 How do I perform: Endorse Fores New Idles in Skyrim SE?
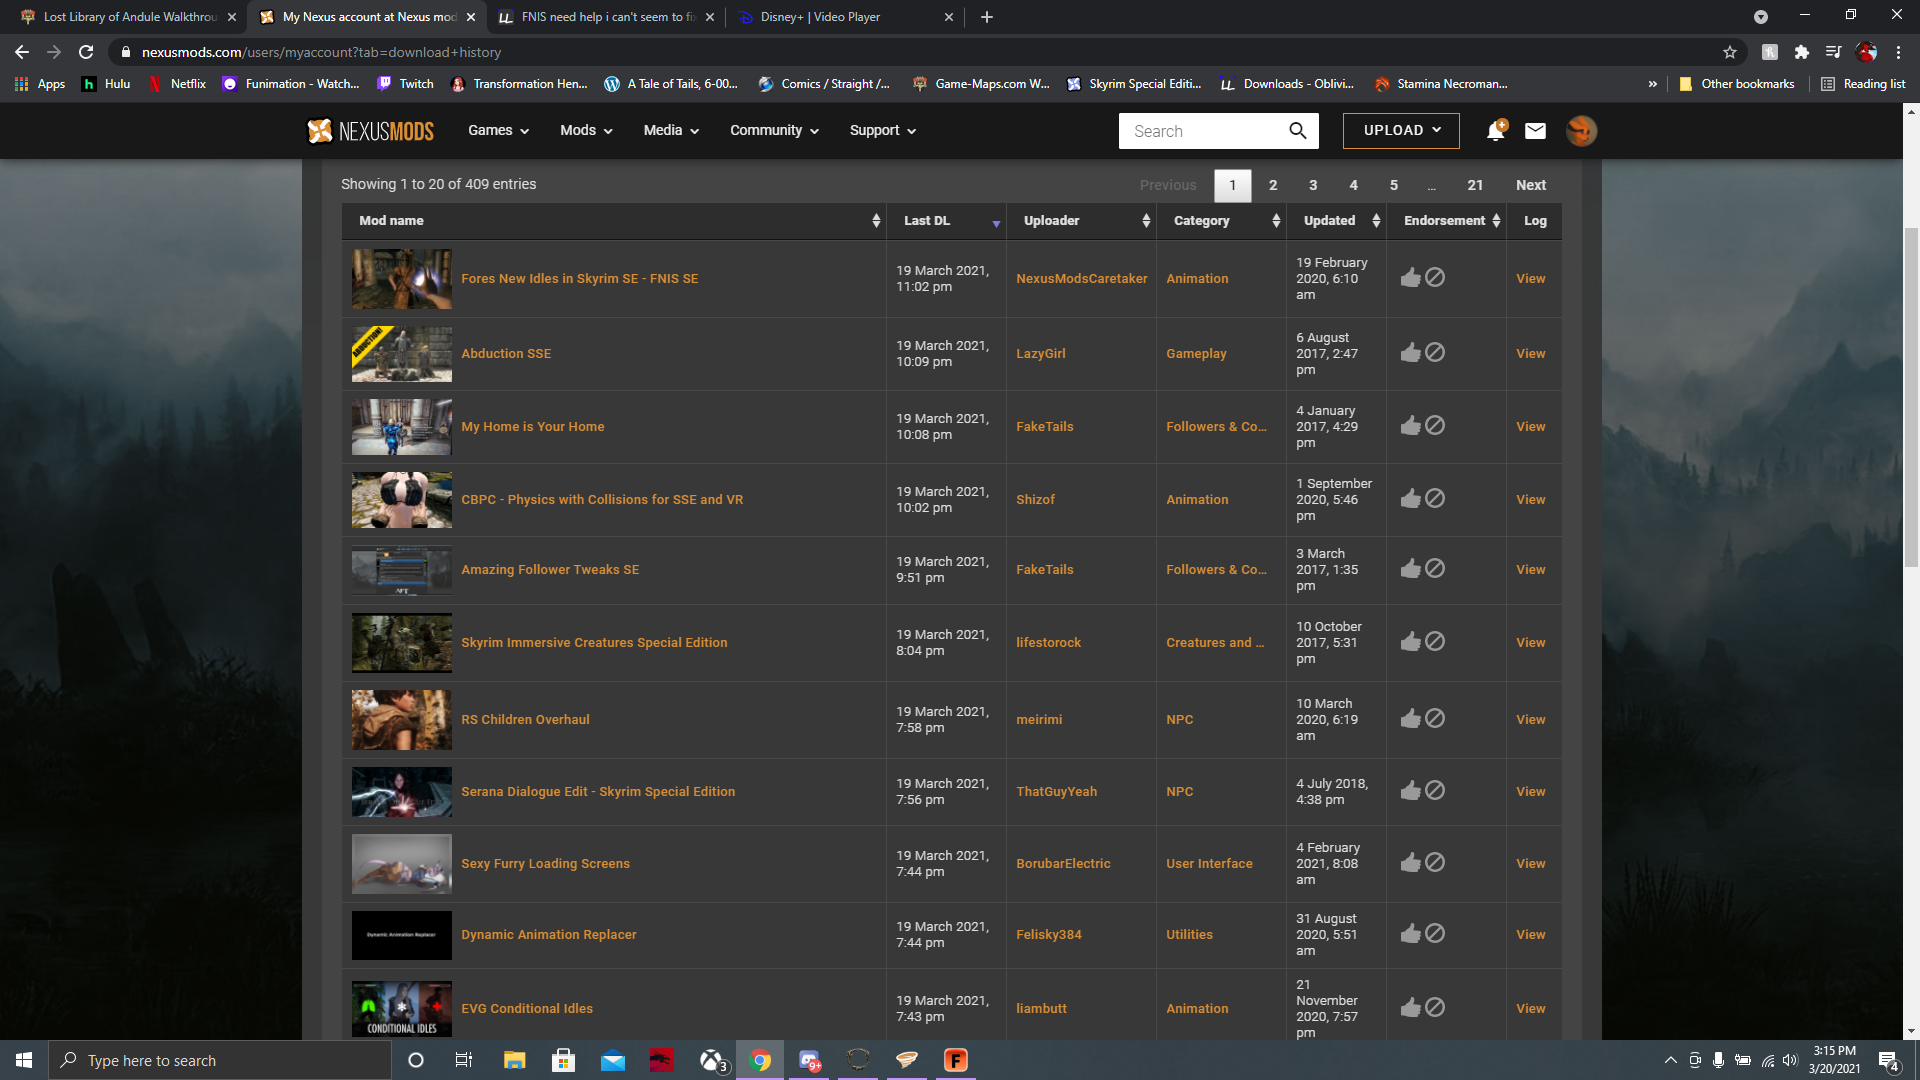click(x=1410, y=278)
